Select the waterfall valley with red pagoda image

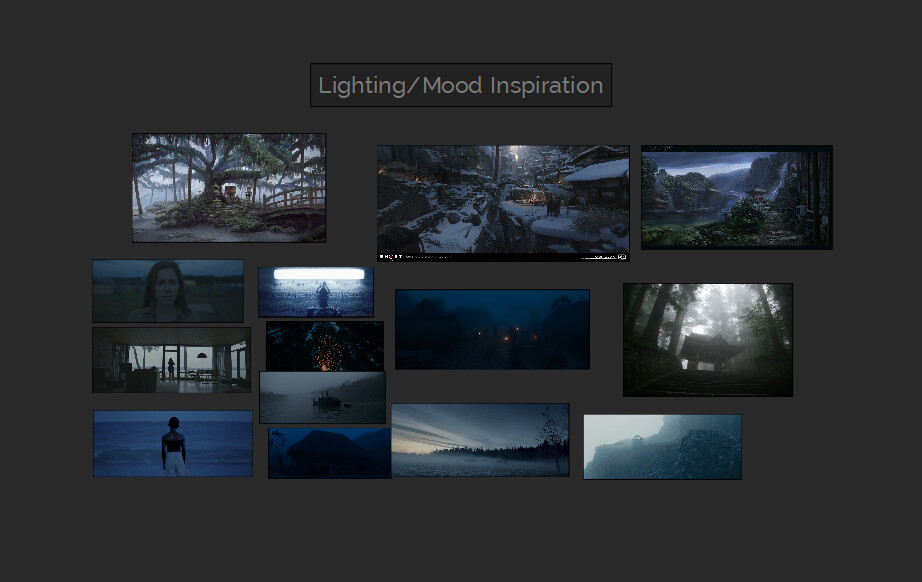pyautogui.click(x=737, y=197)
